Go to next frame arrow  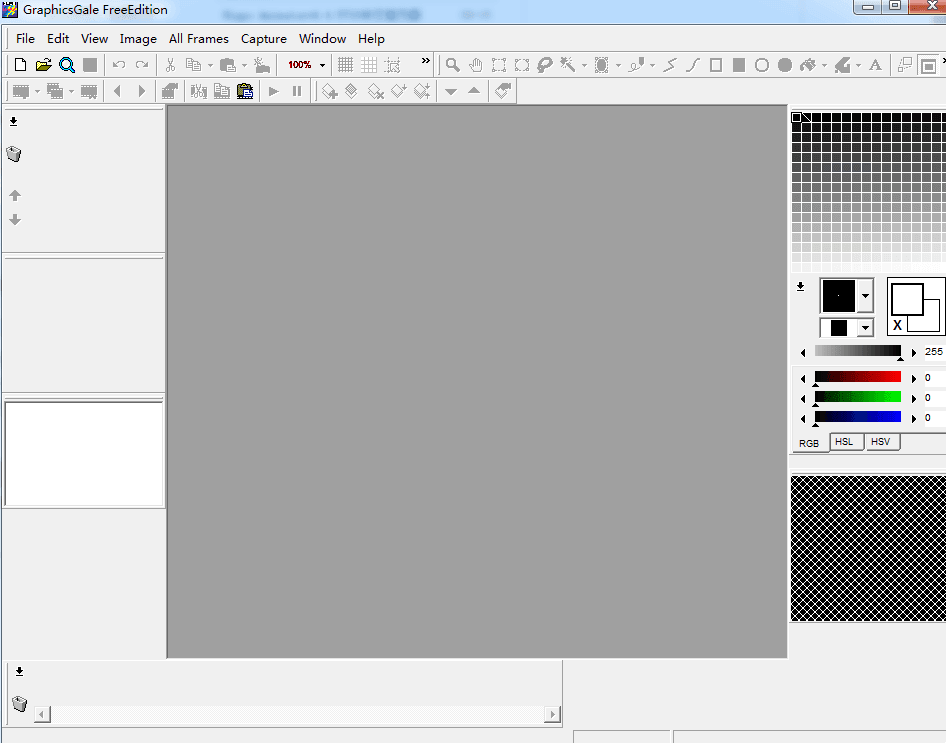142,91
